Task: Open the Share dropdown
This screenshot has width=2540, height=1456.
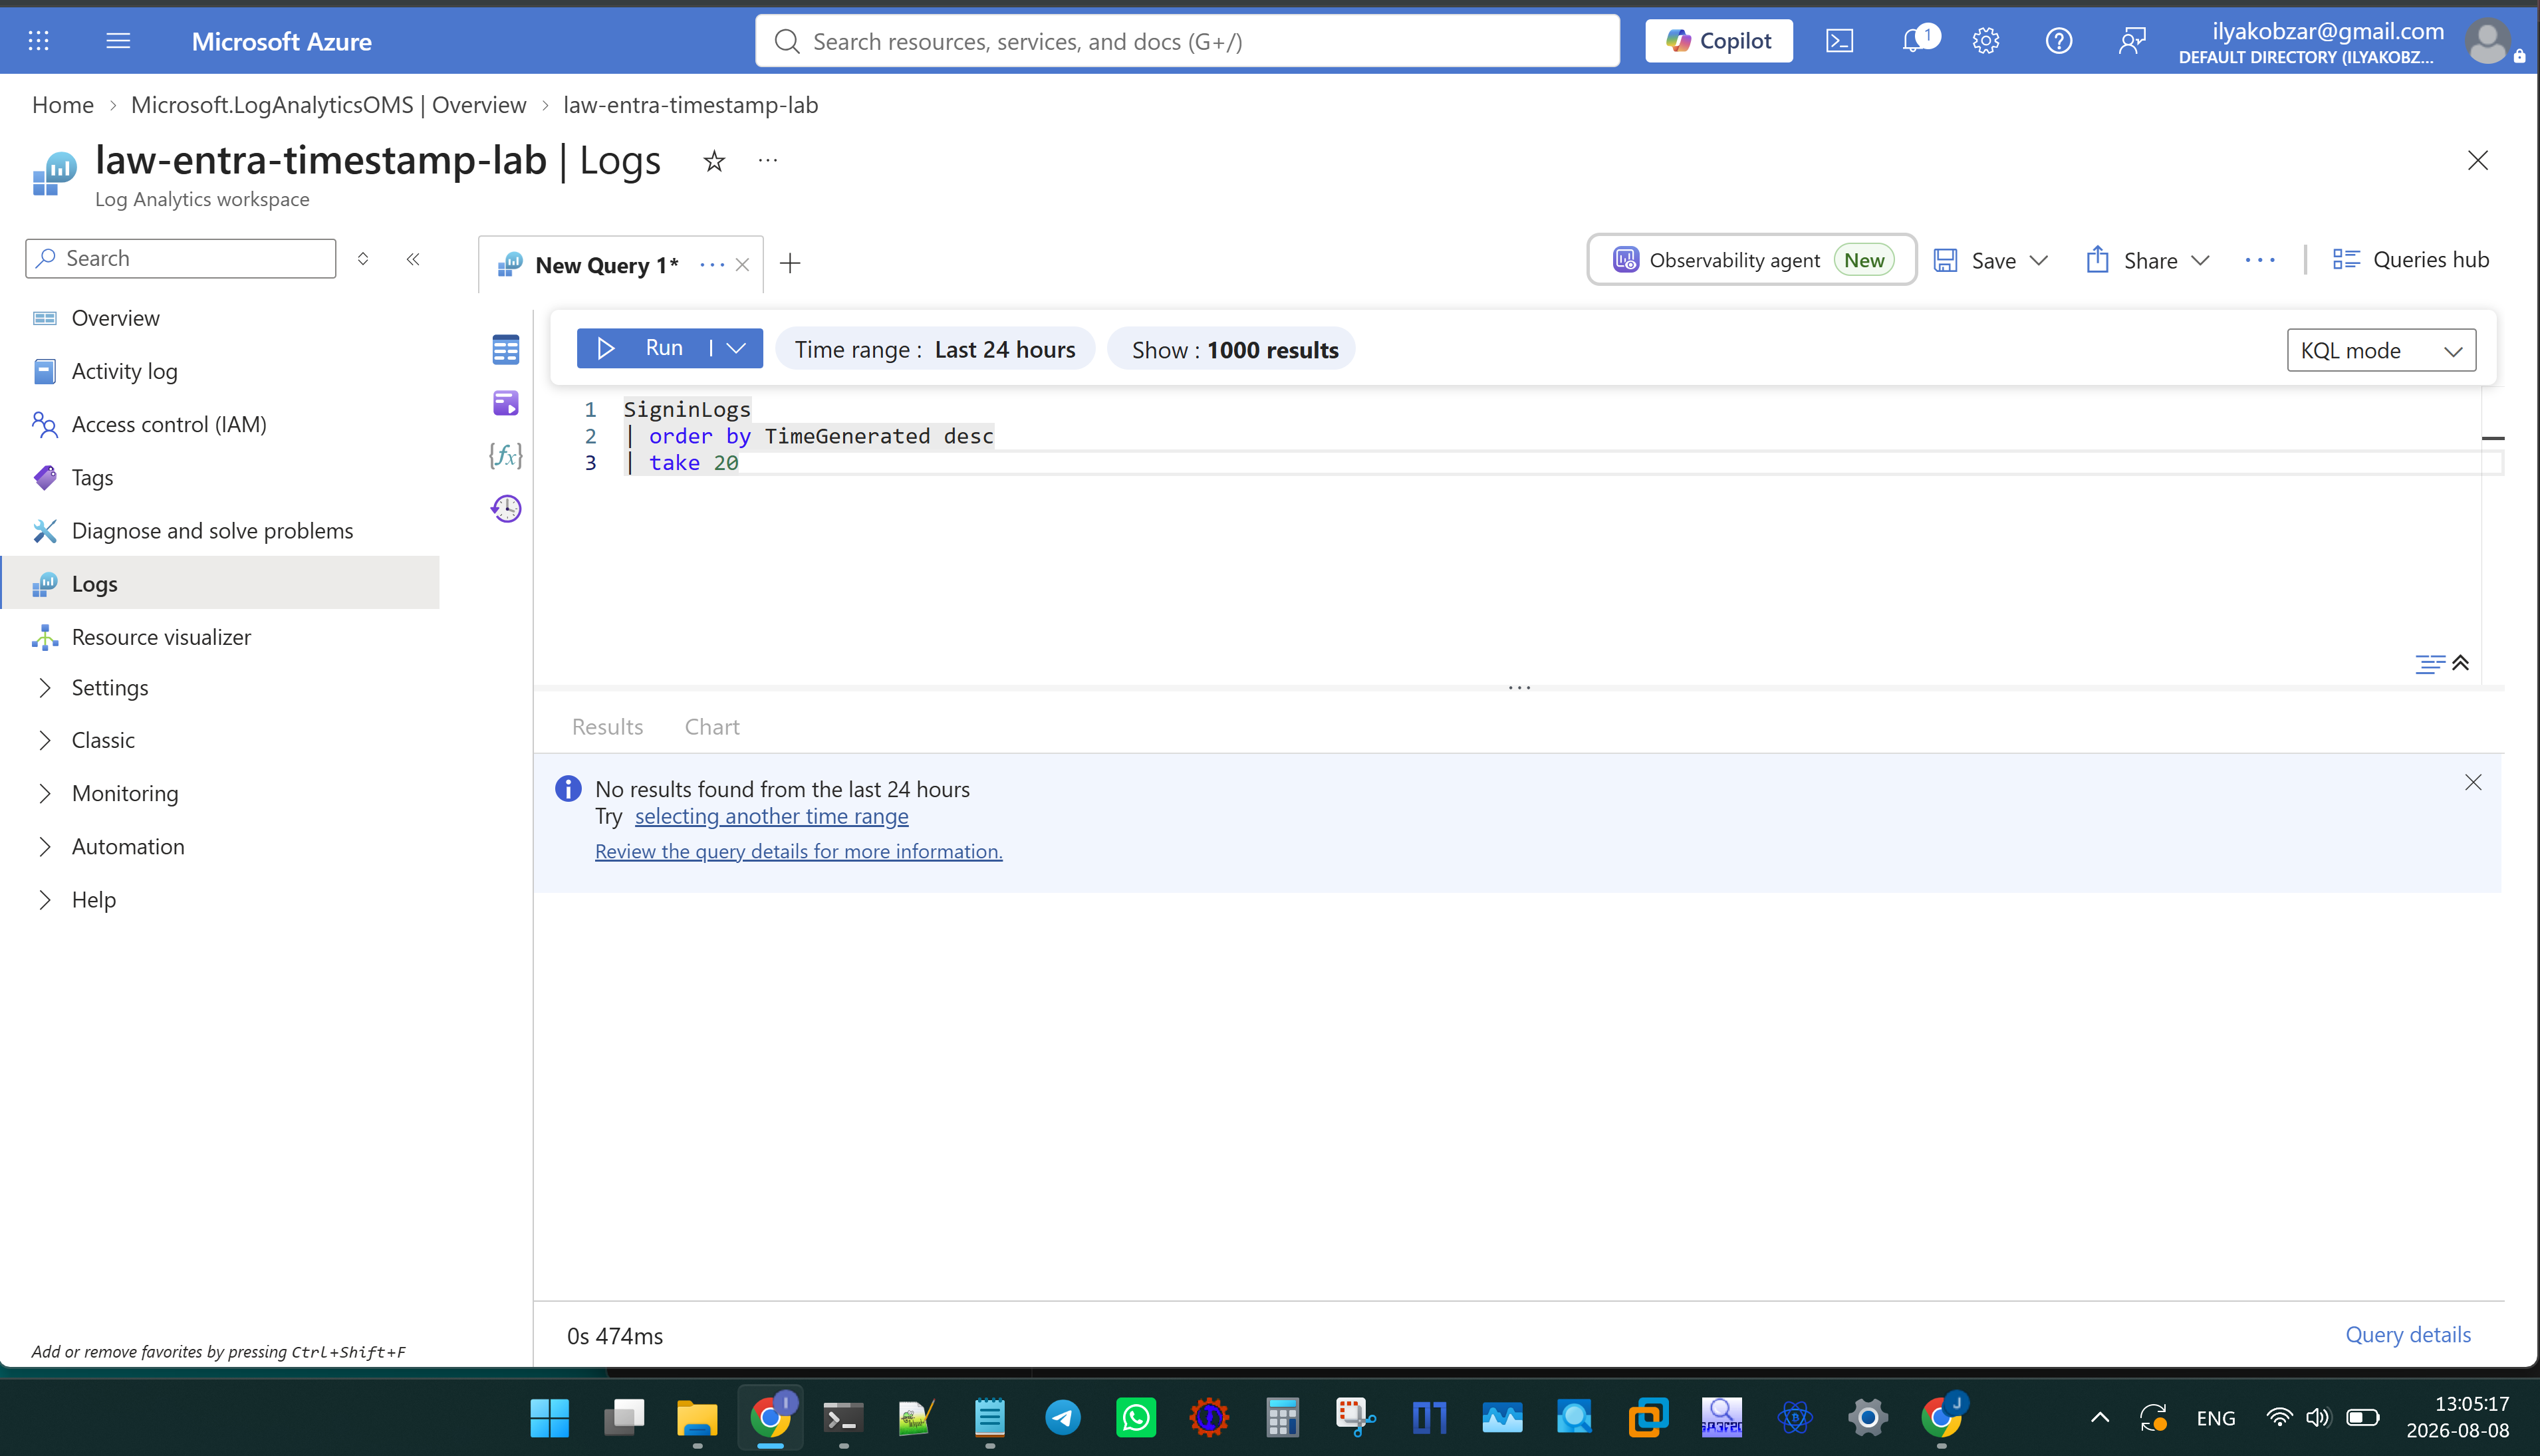Action: pos(2200,261)
